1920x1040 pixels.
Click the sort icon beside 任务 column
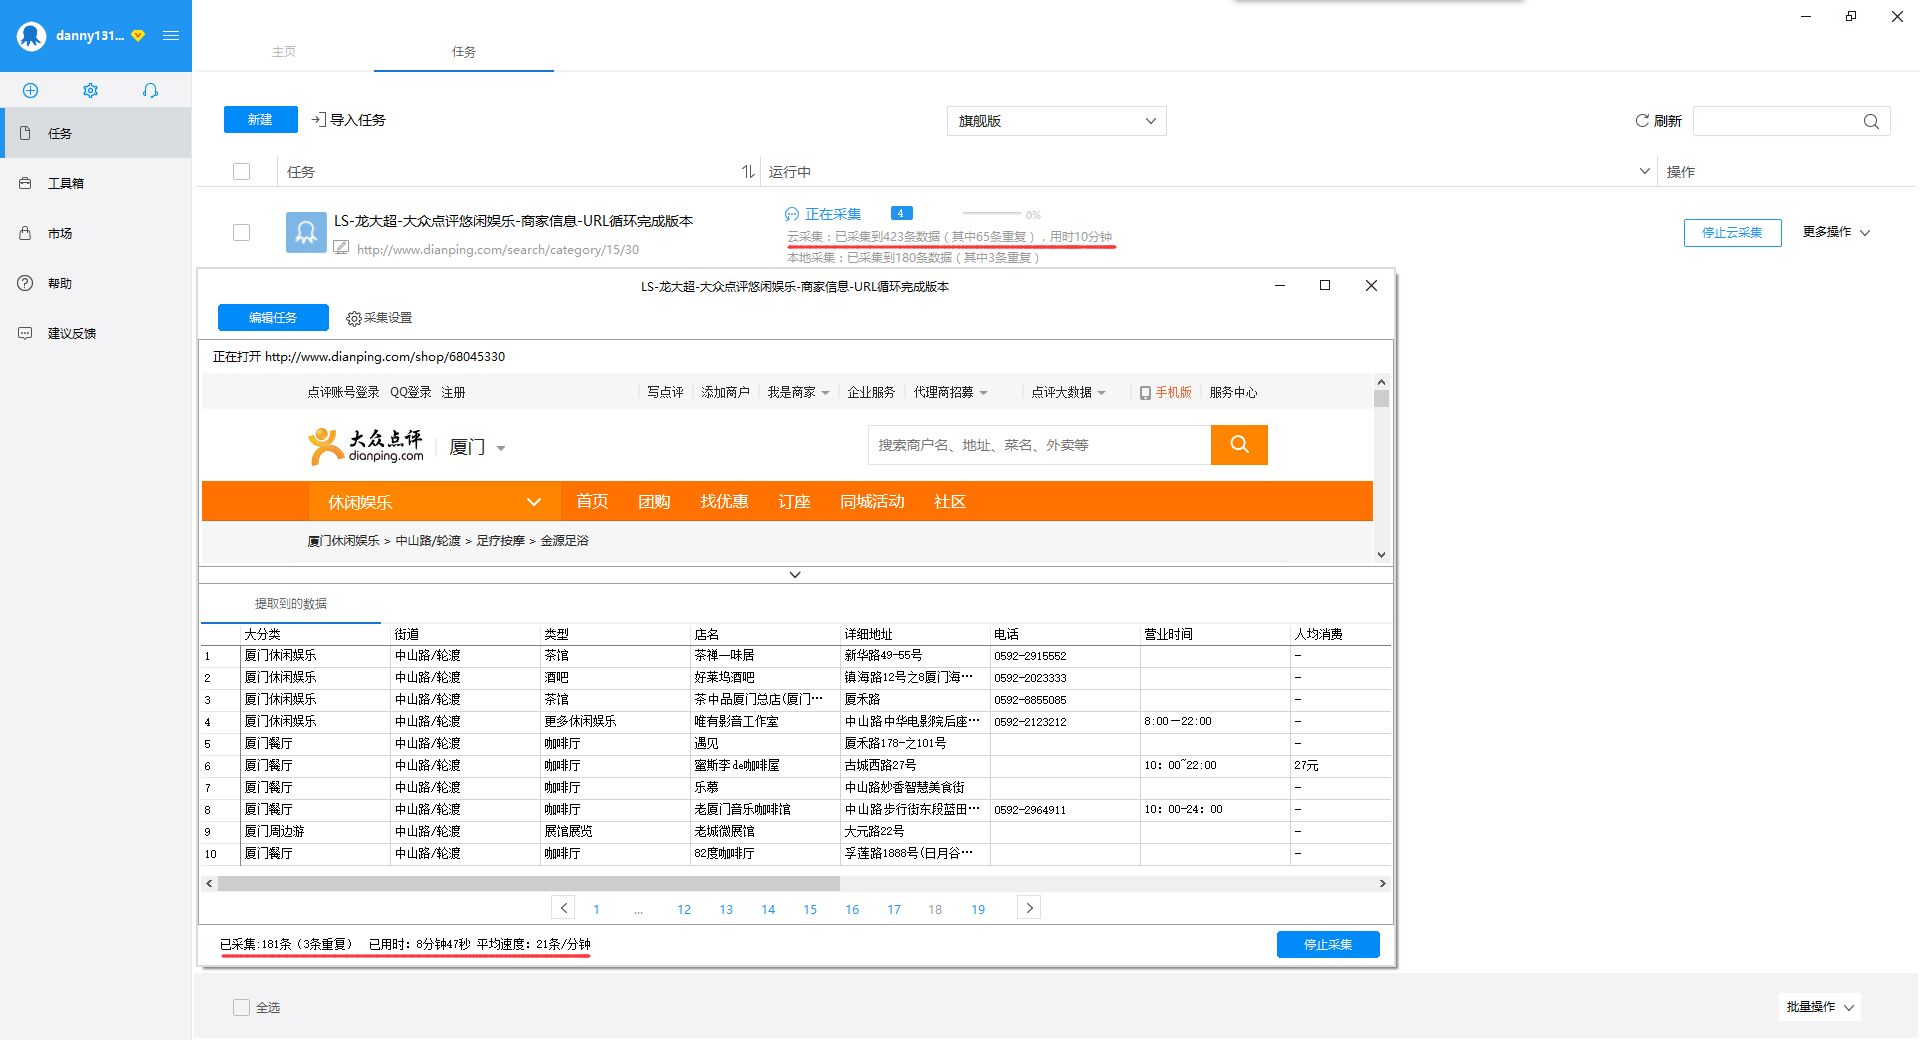(x=748, y=172)
